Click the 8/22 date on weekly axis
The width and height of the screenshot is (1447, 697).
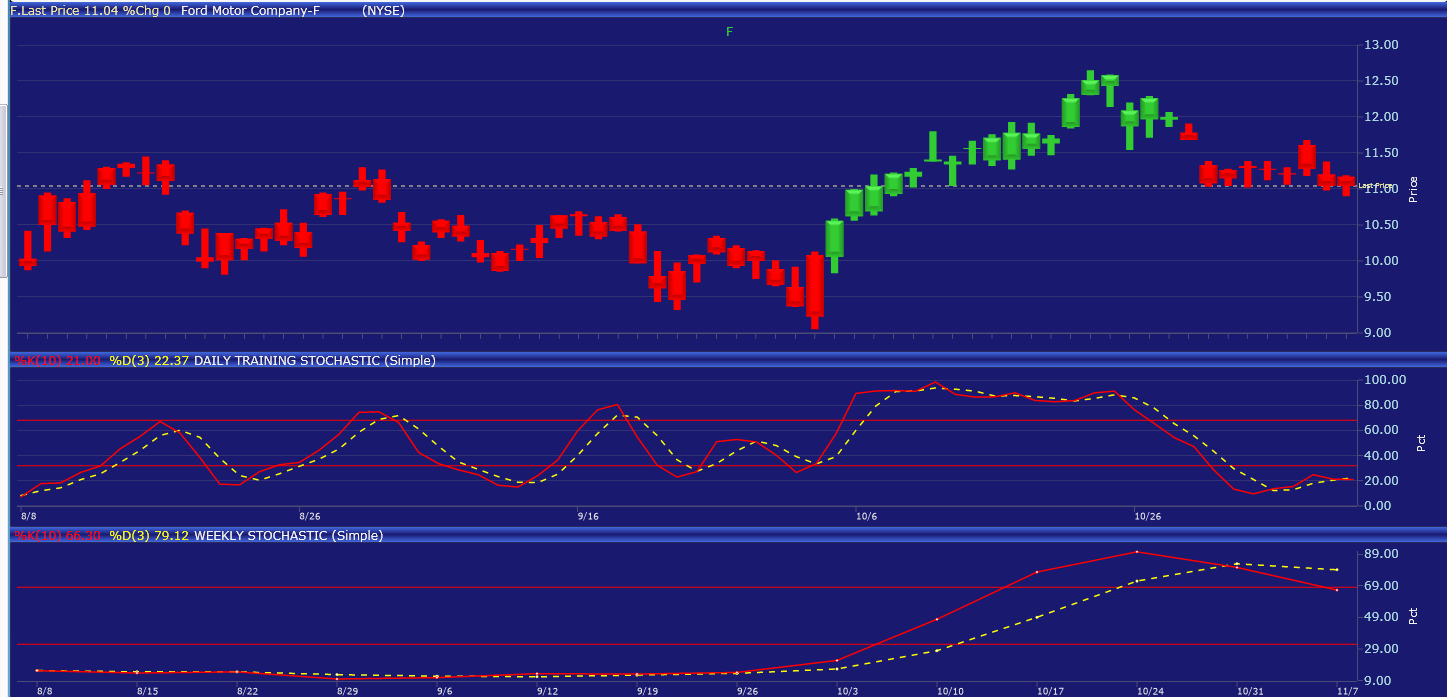click(247, 691)
